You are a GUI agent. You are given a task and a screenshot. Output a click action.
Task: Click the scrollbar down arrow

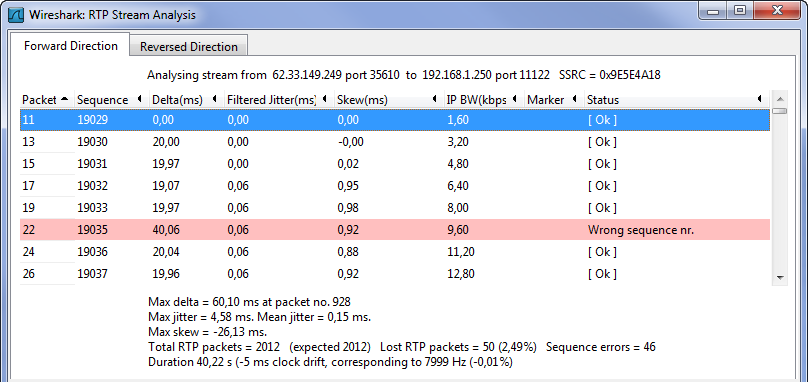click(x=780, y=277)
